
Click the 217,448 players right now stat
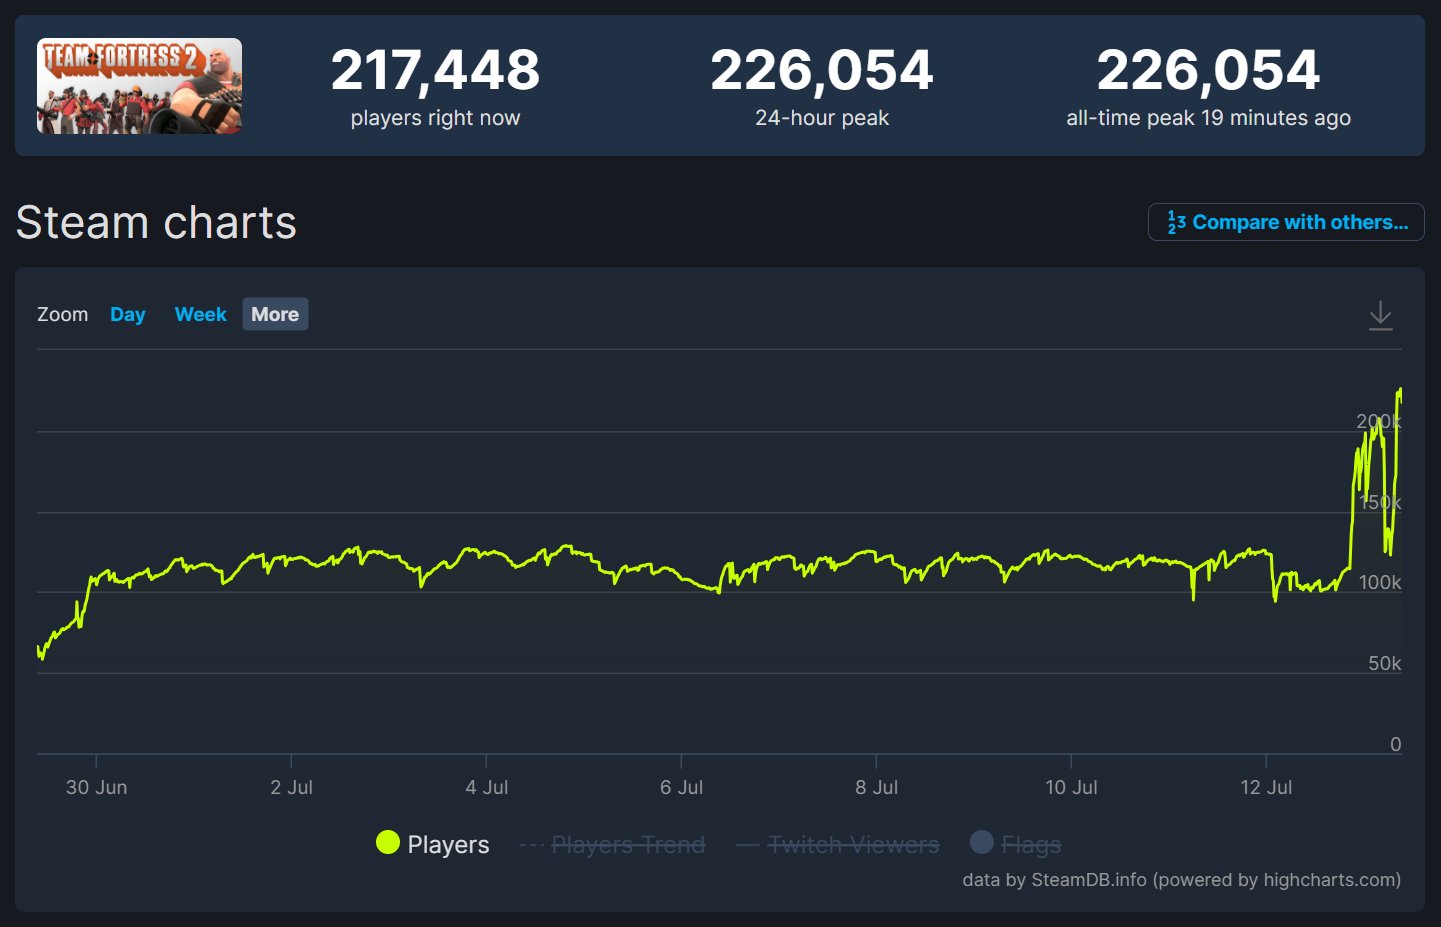435,70
